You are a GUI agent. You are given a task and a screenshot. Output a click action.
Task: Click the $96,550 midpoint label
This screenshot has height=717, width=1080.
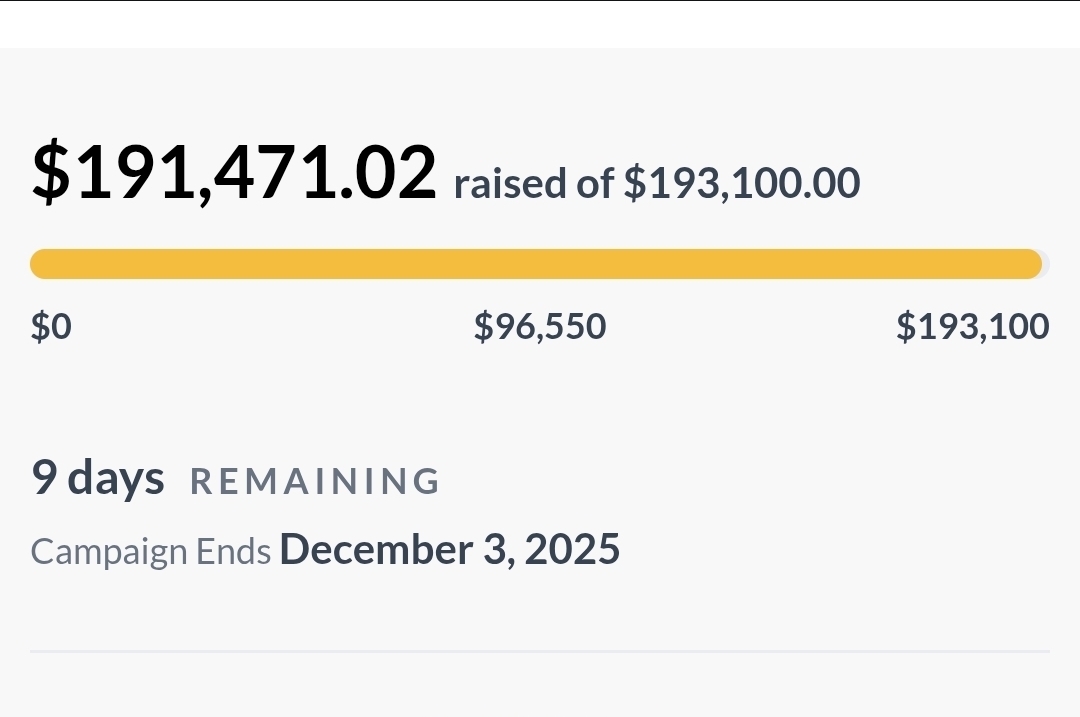tap(540, 327)
